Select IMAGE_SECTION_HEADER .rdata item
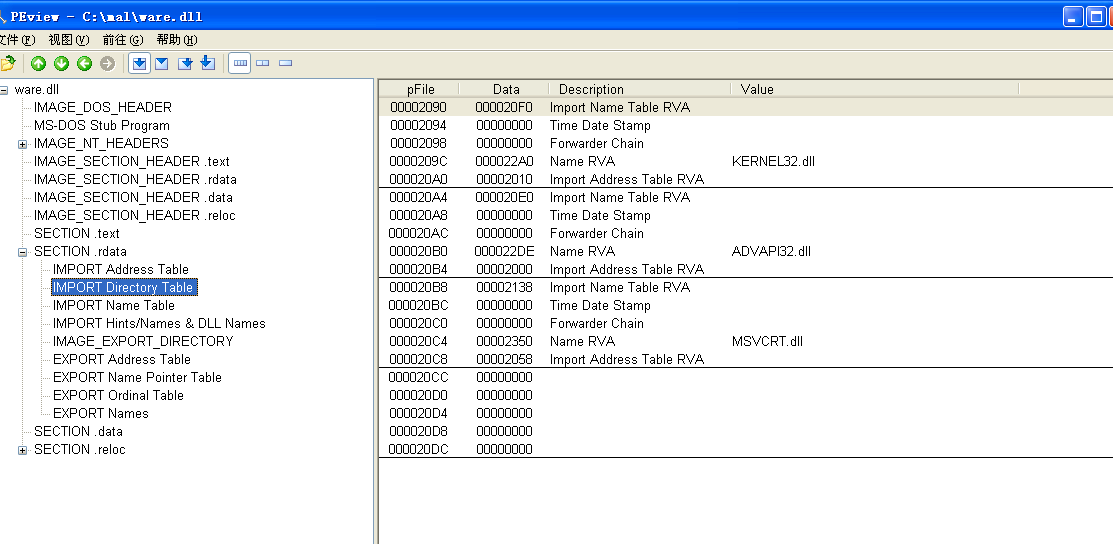The height and width of the screenshot is (544, 1113). coord(135,180)
